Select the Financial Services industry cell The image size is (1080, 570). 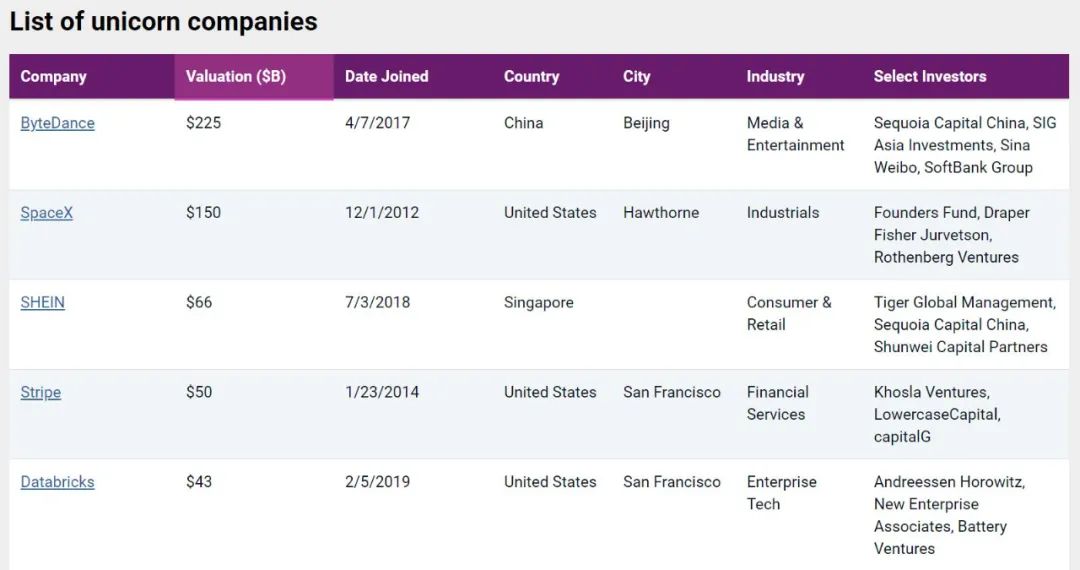pyautogui.click(x=778, y=403)
